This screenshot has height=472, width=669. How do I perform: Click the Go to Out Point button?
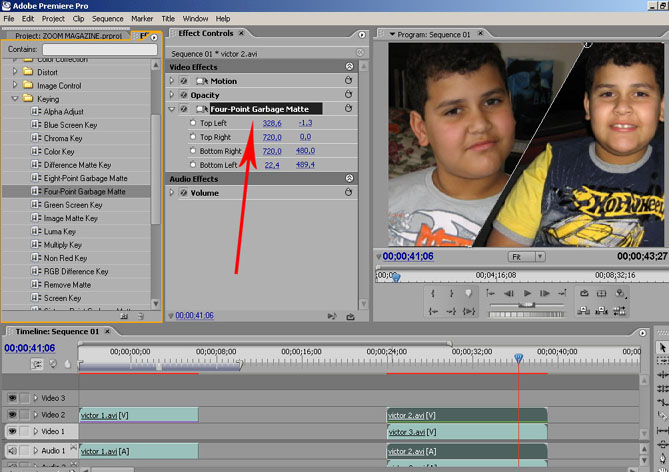(x=450, y=311)
